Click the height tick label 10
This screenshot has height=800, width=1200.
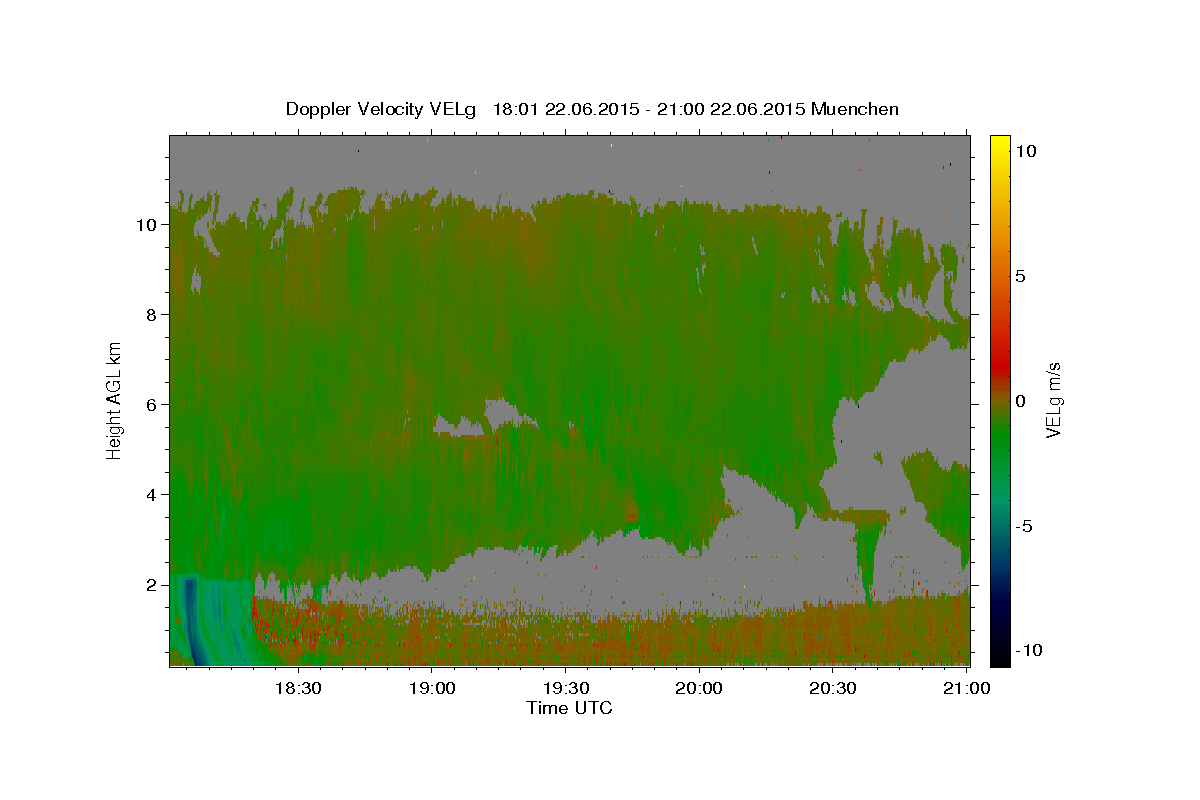click(x=148, y=224)
